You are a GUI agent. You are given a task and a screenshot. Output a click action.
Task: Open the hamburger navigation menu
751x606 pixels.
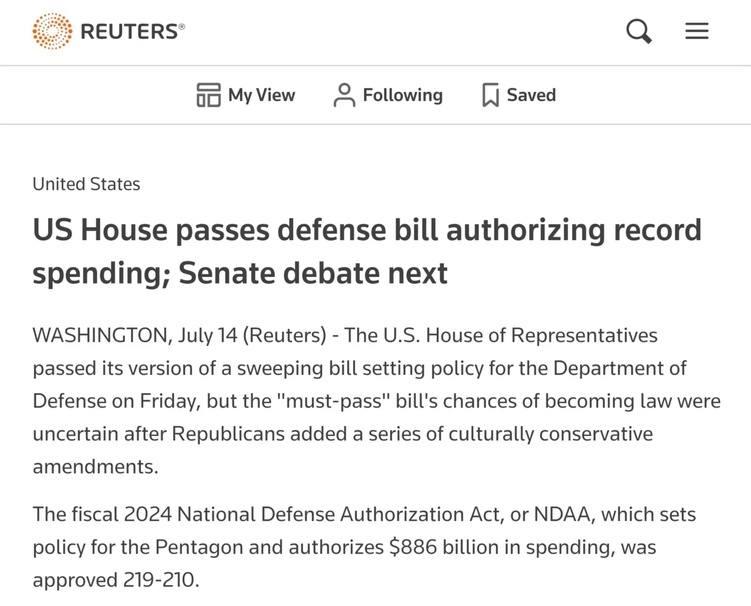tap(697, 31)
